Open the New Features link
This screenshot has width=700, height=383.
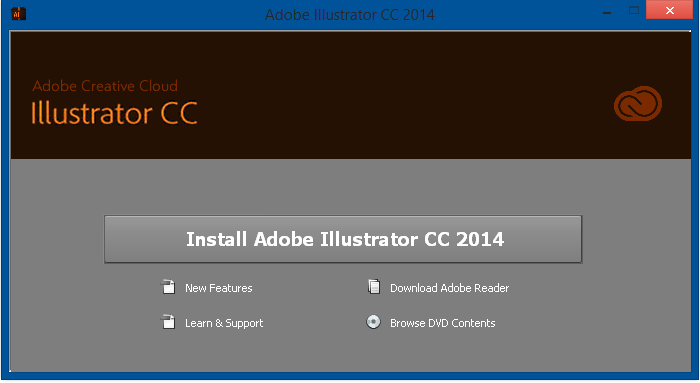point(219,288)
